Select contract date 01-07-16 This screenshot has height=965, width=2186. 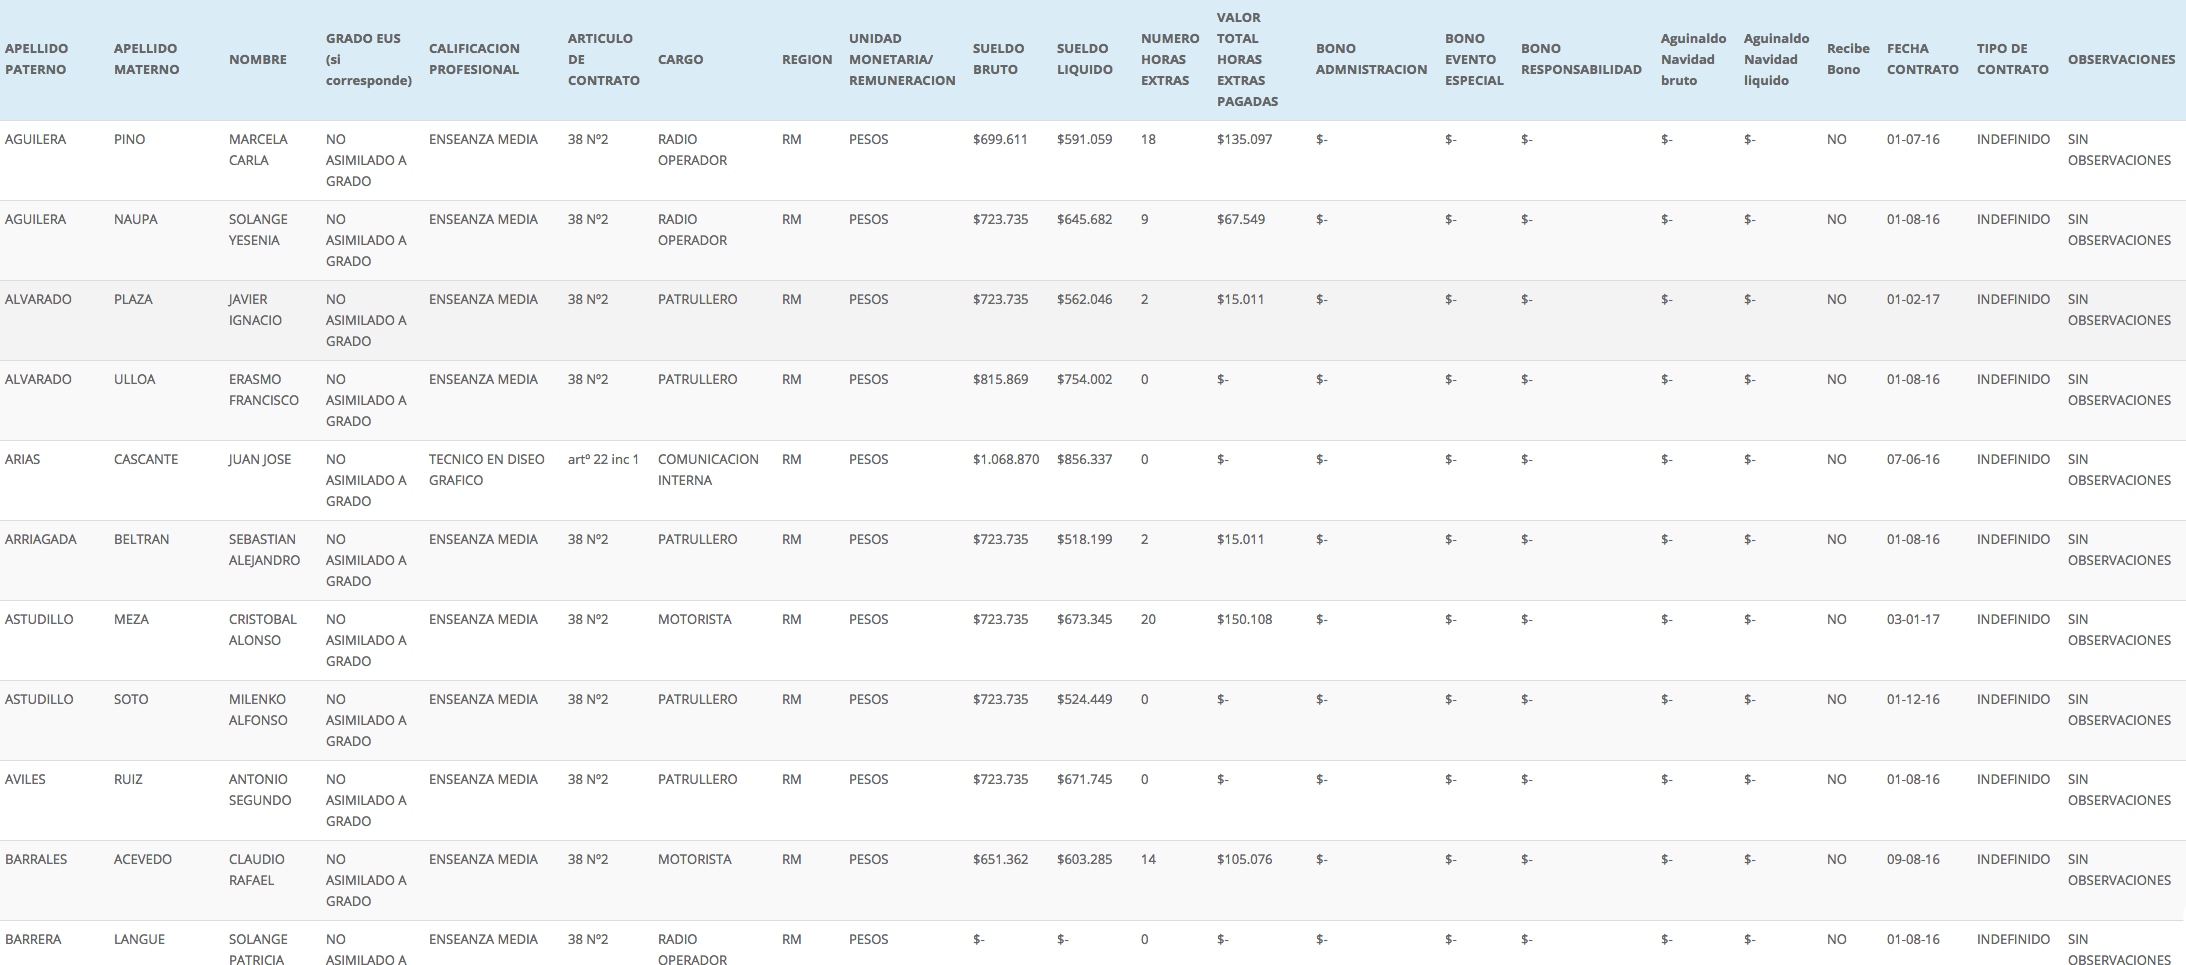1913,140
